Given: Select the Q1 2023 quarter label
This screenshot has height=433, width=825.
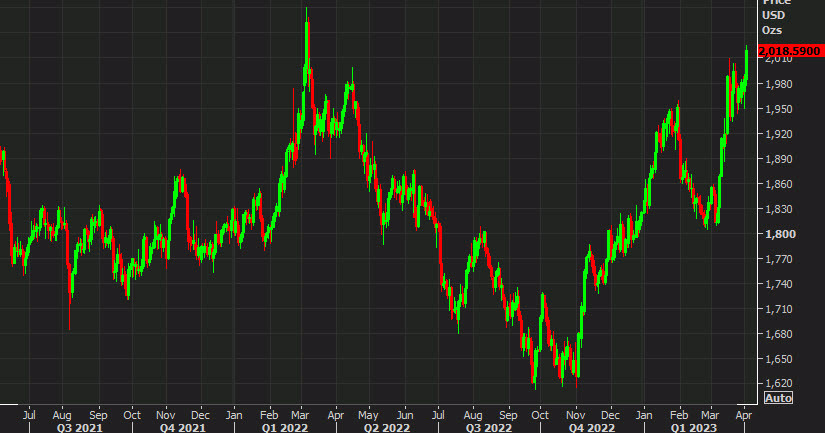Looking at the screenshot, I should 693,428.
